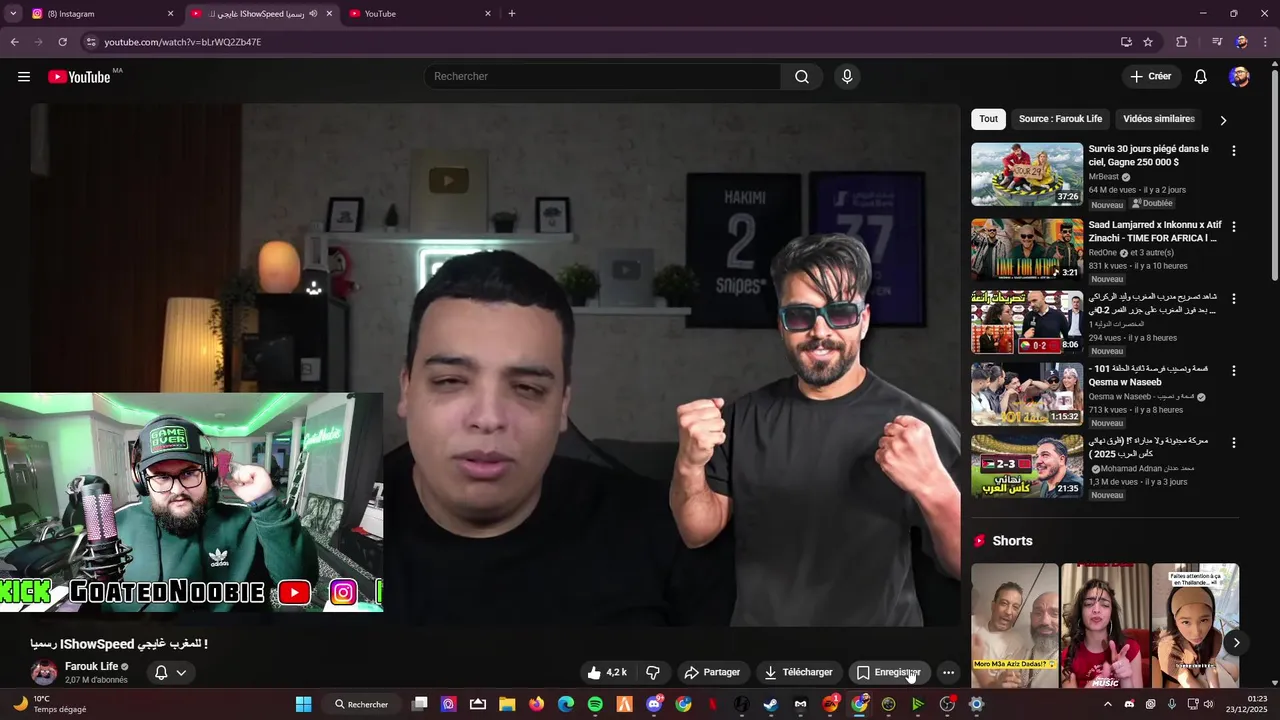Launch Spotify from taskbar
This screenshot has height=720, width=1280.
[x=595, y=704]
